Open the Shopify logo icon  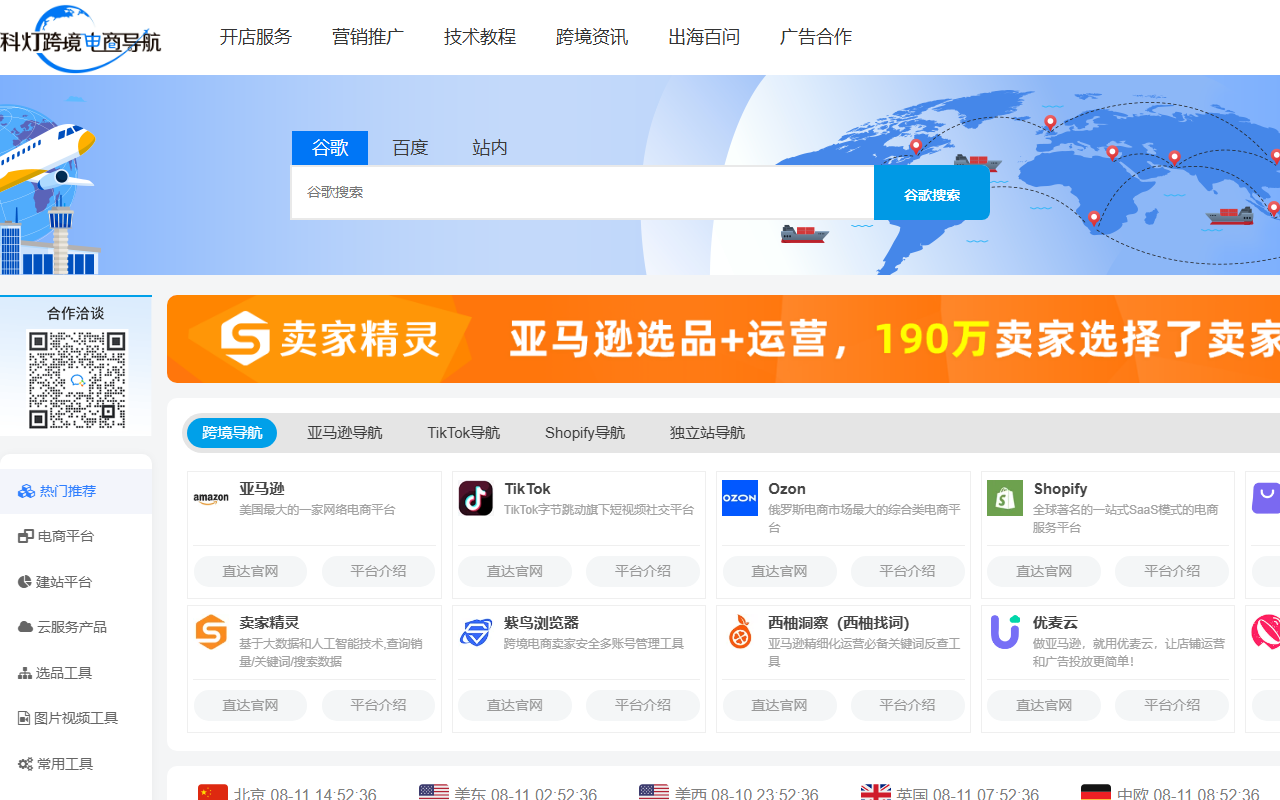tap(1005, 498)
